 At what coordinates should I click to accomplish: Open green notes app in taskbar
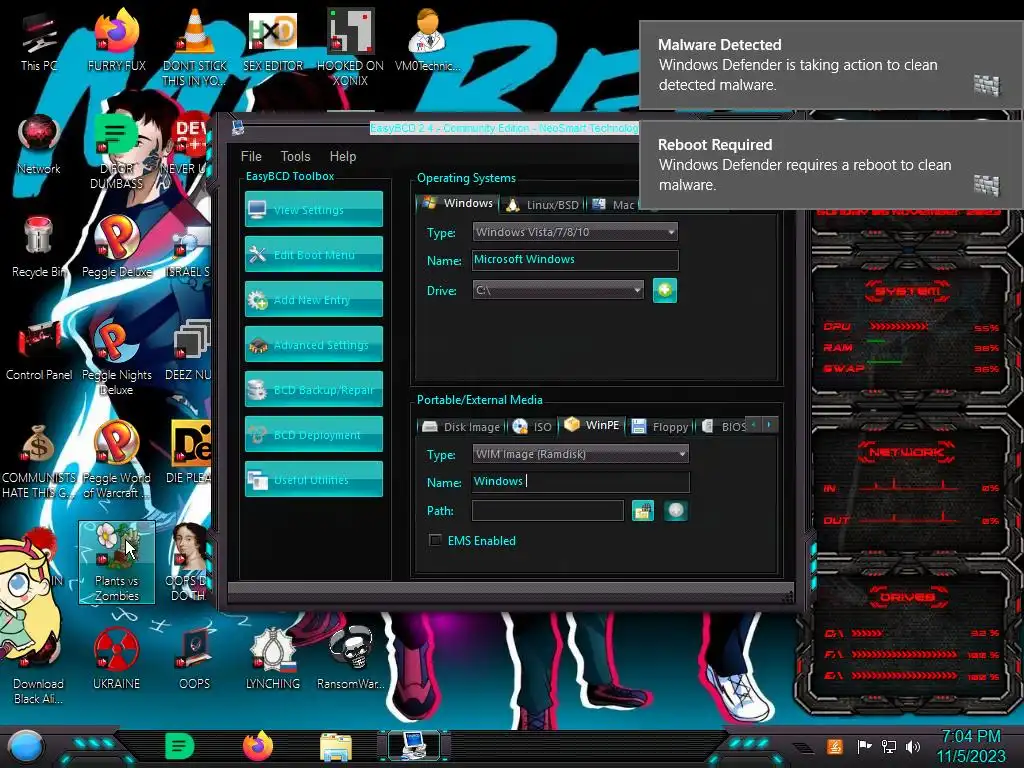click(x=180, y=746)
